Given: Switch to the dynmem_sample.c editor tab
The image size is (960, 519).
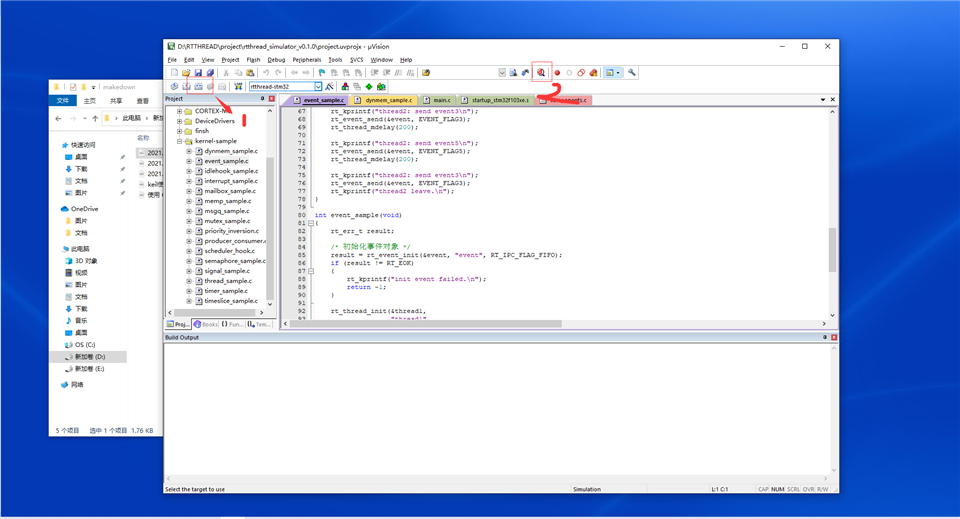Looking at the screenshot, I should tap(384, 100).
